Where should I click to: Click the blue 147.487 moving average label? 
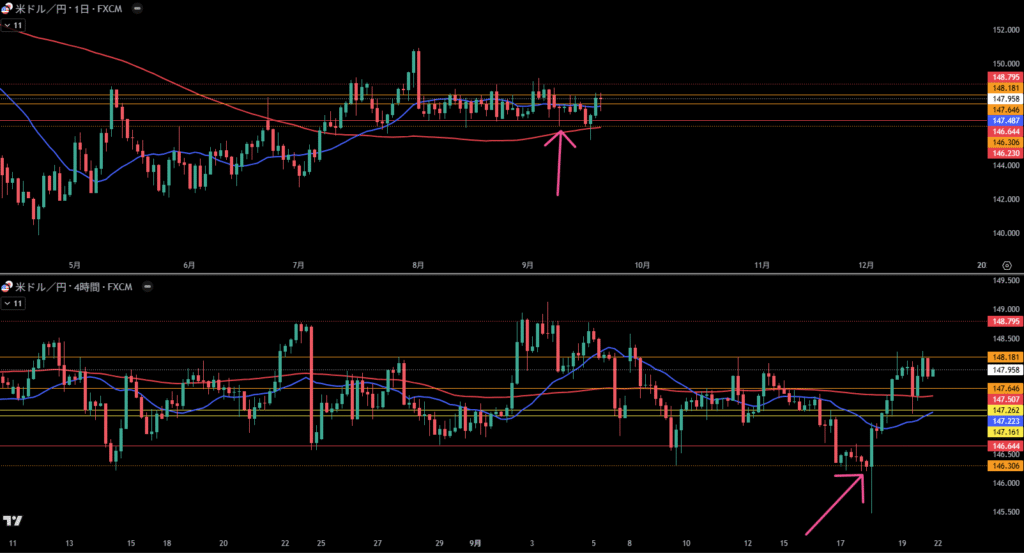click(x=1004, y=120)
